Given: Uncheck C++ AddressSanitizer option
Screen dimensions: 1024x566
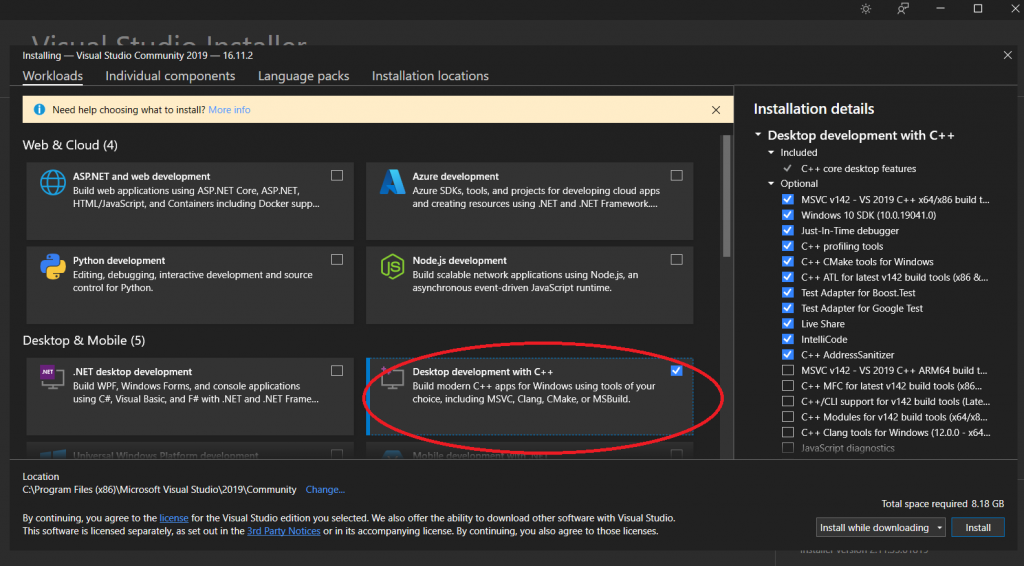Looking at the screenshot, I should pos(788,354).
